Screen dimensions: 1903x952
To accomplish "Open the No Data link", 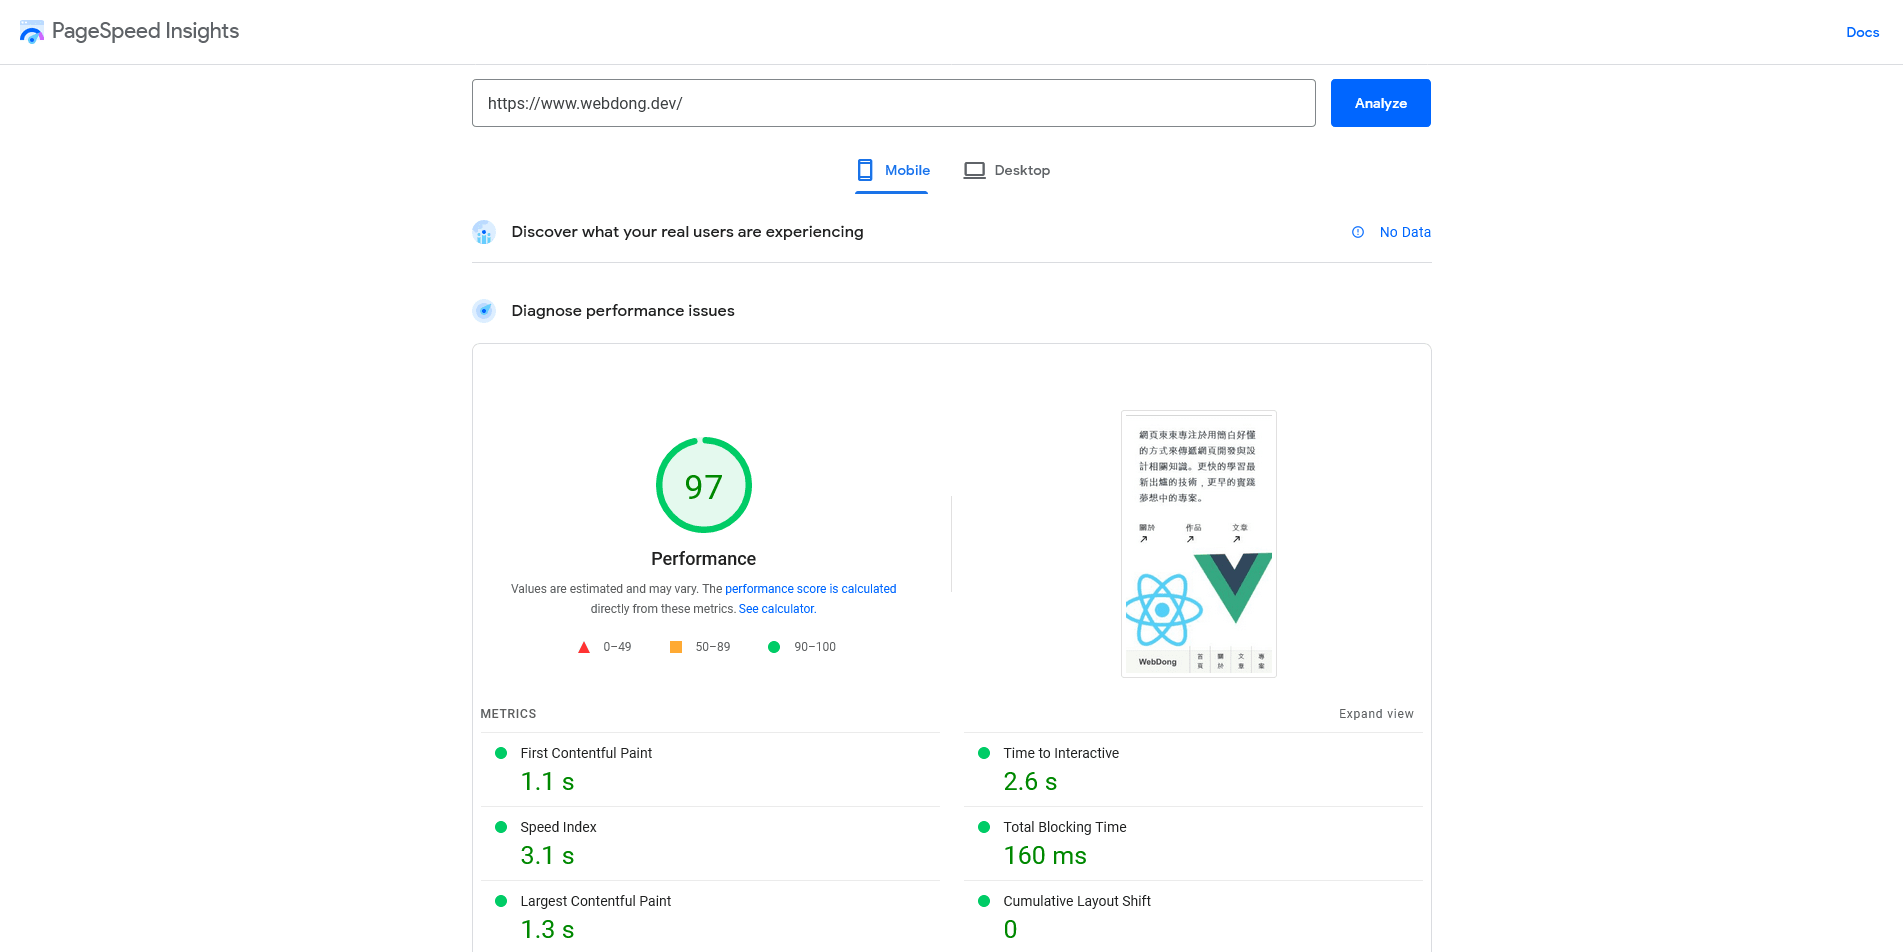I will [x=1405, y=232].
